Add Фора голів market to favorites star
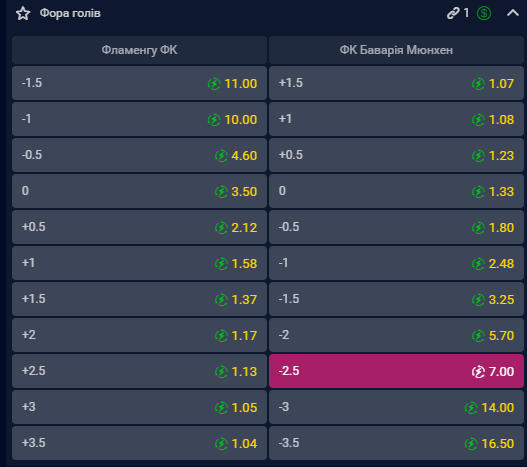The height and width of the screenshot is (467, 527). point(23,13)
